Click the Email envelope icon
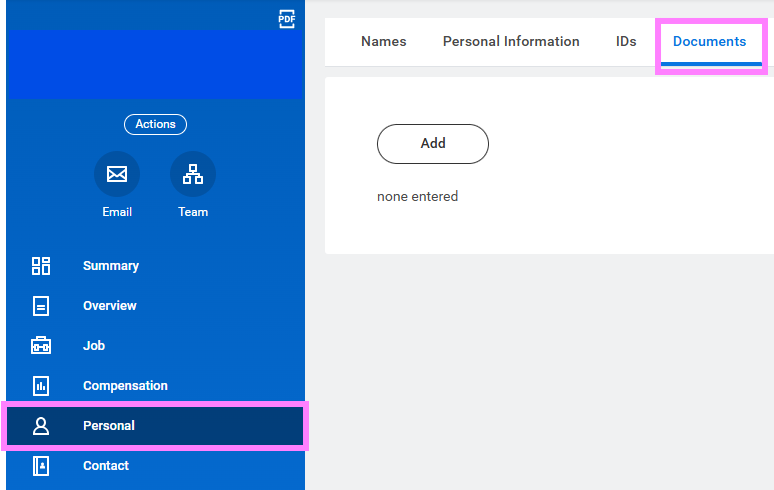The image size is (774, 490). click(x=117, y=174)
